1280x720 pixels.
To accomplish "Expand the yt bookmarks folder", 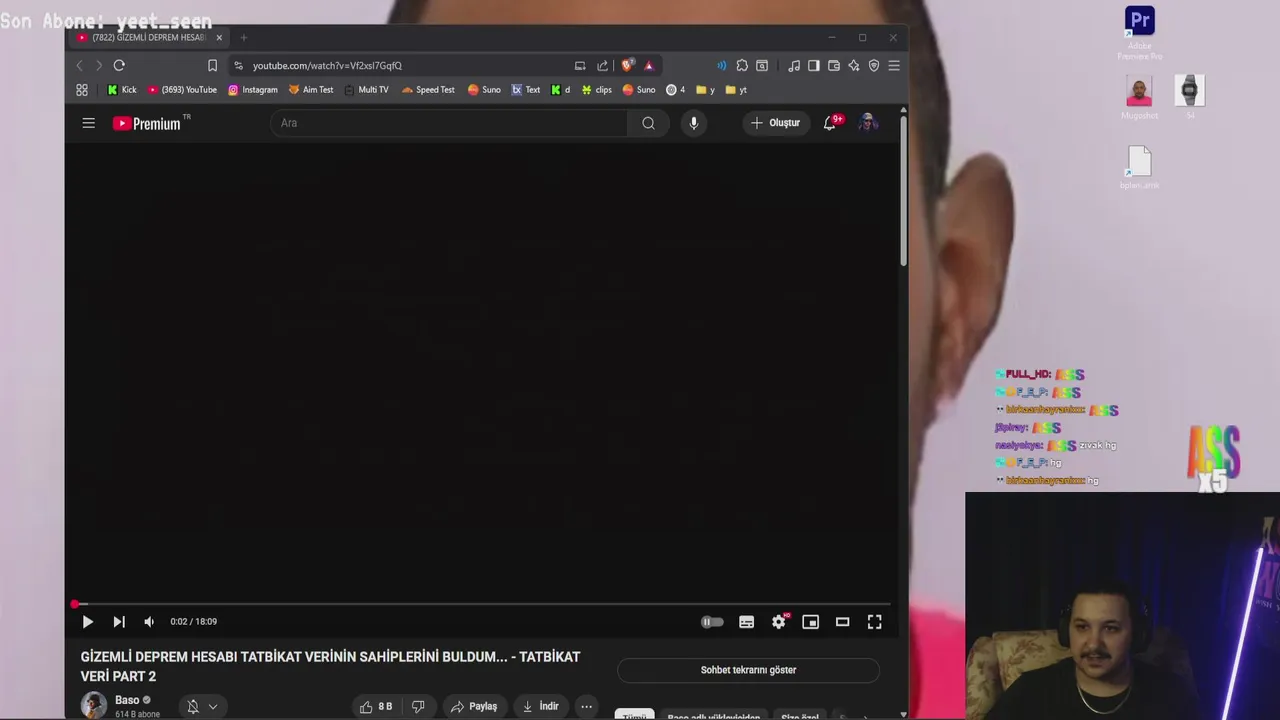I will [x=737, y=90].
